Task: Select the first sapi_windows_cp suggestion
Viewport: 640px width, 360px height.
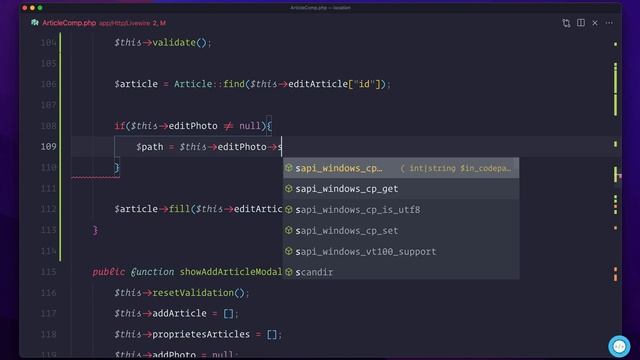Action: click(x=401, y=168)
